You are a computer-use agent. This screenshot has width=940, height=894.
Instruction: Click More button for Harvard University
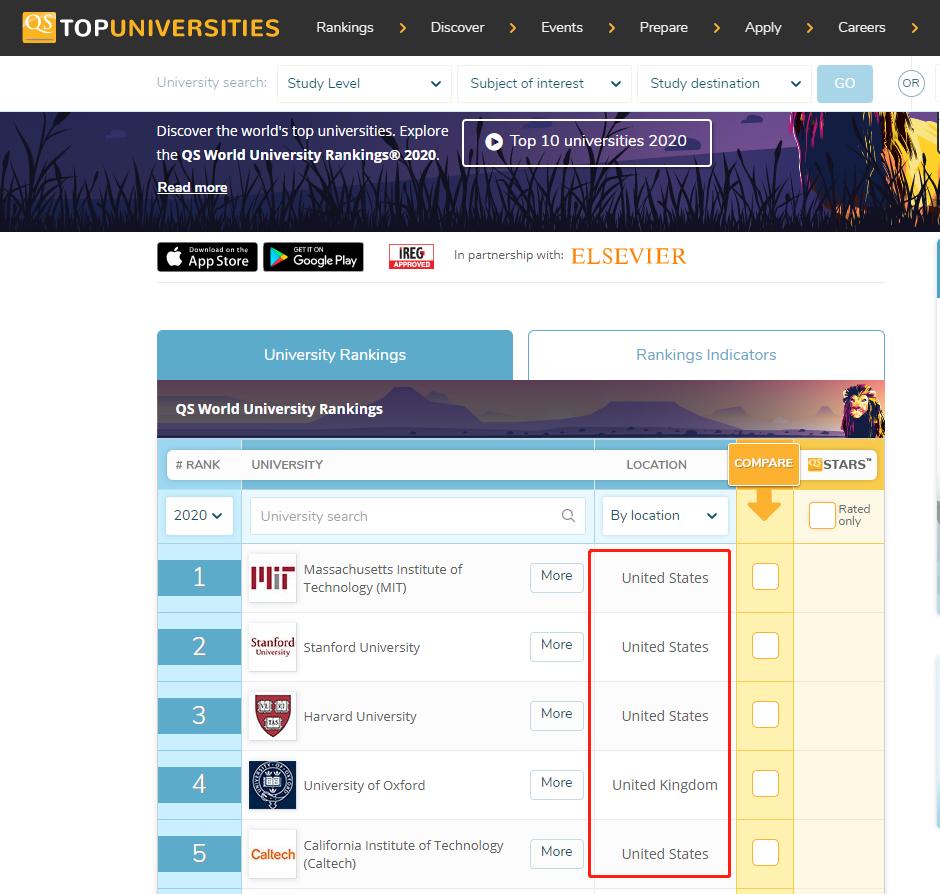[x=557, y=716]
